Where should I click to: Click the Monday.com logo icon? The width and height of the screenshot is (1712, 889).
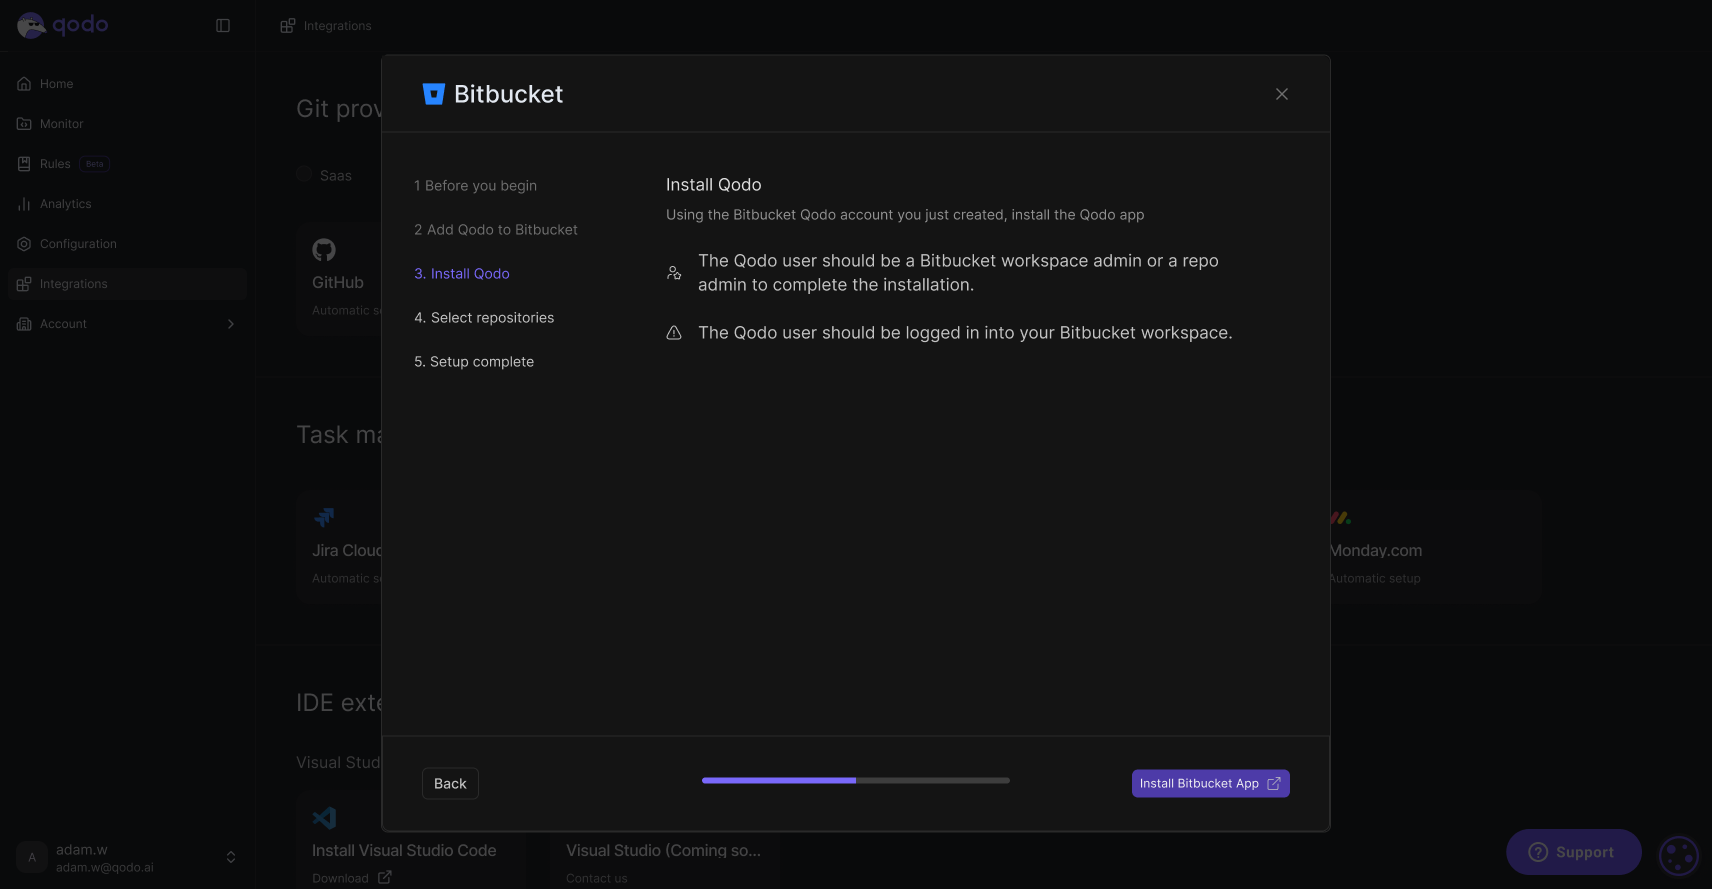pyautogui.click(x=1341, y=518)
